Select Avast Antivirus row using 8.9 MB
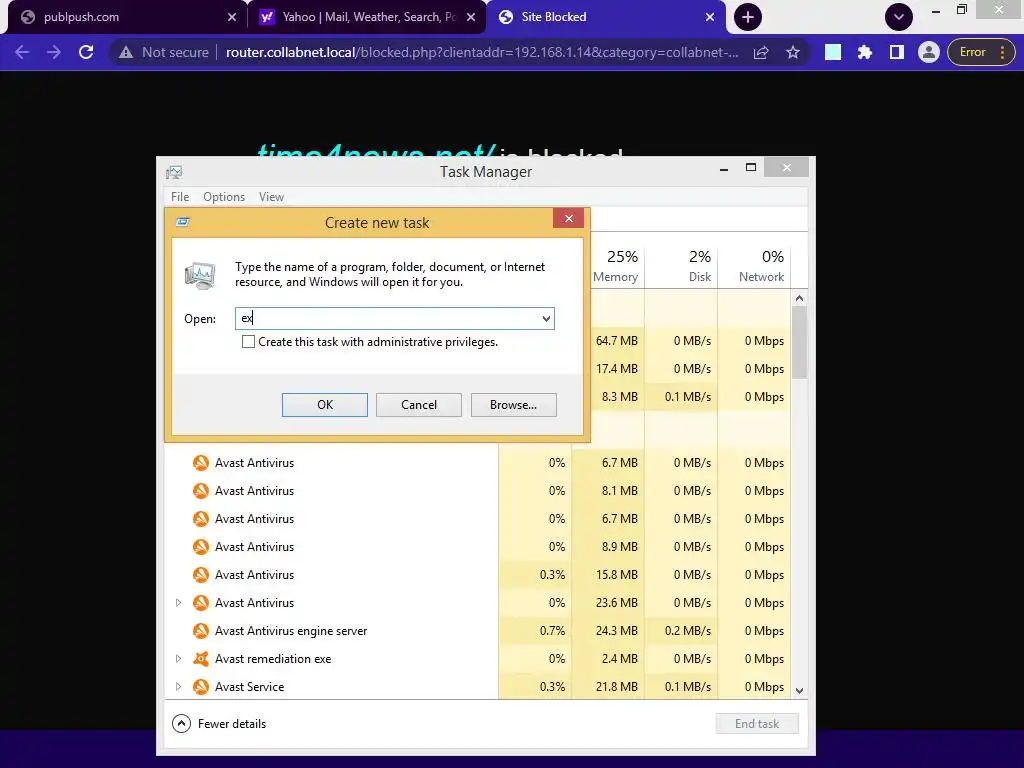Viewport: 1024px width, 768px height. click(478, 547)
